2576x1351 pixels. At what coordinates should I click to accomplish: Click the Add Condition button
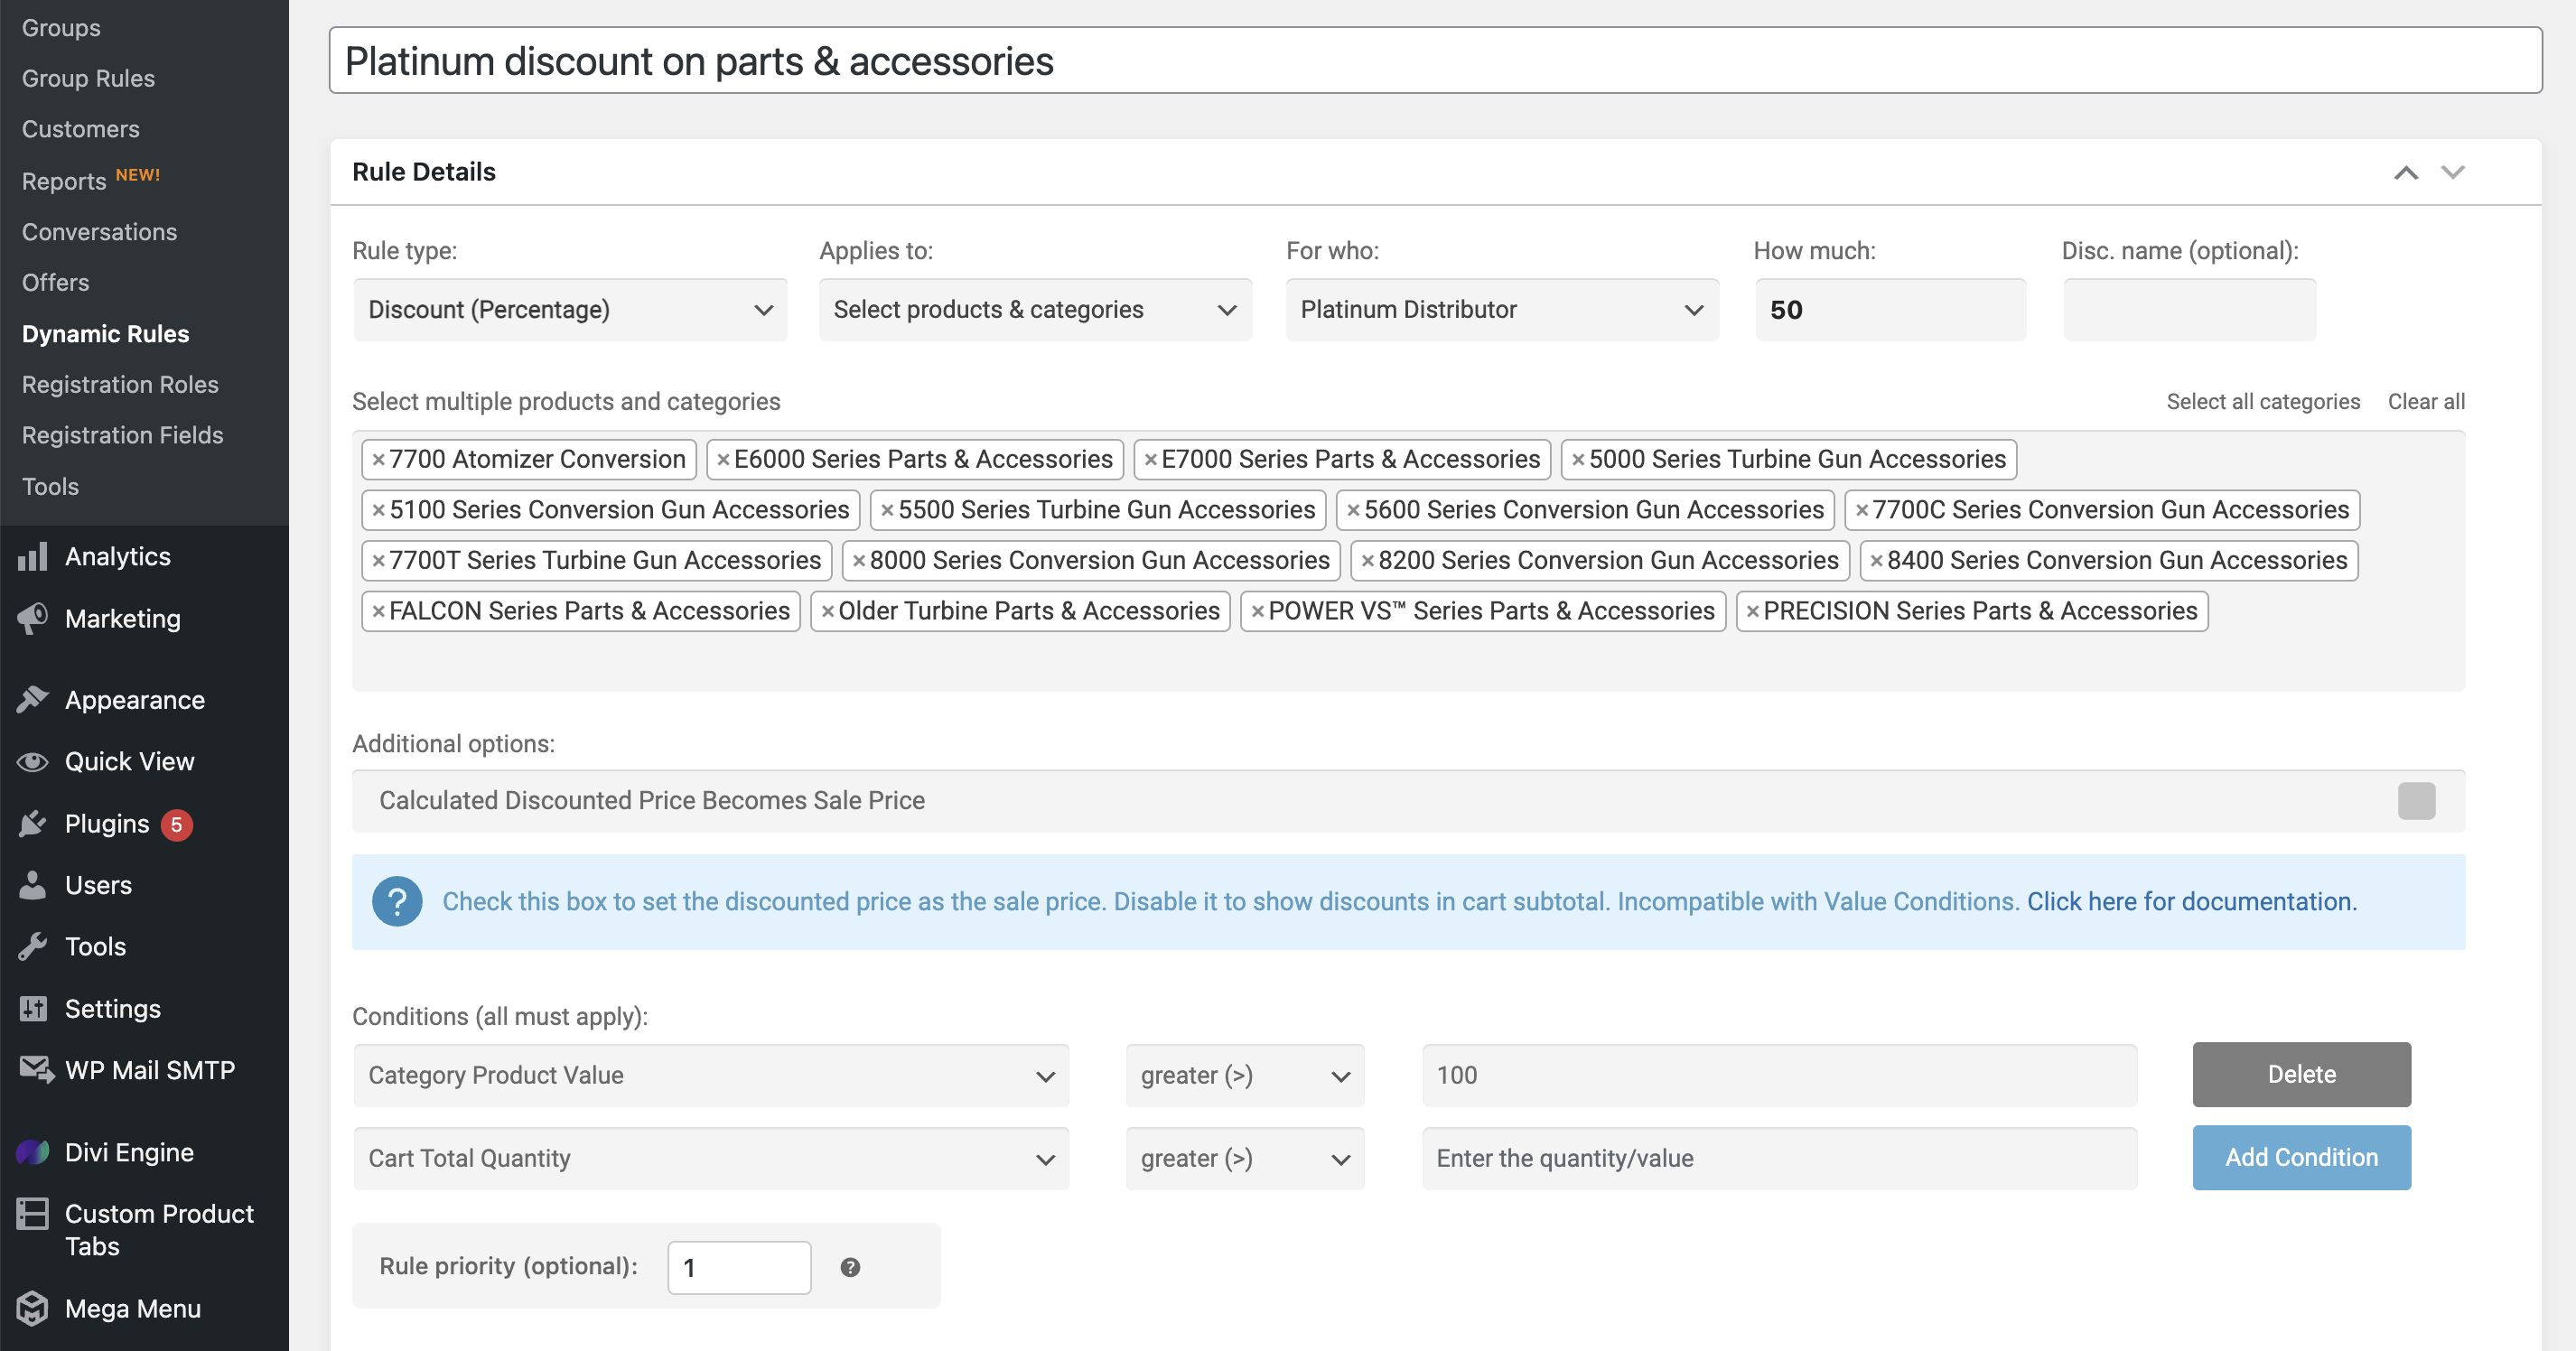(x=2302, y=1158)
